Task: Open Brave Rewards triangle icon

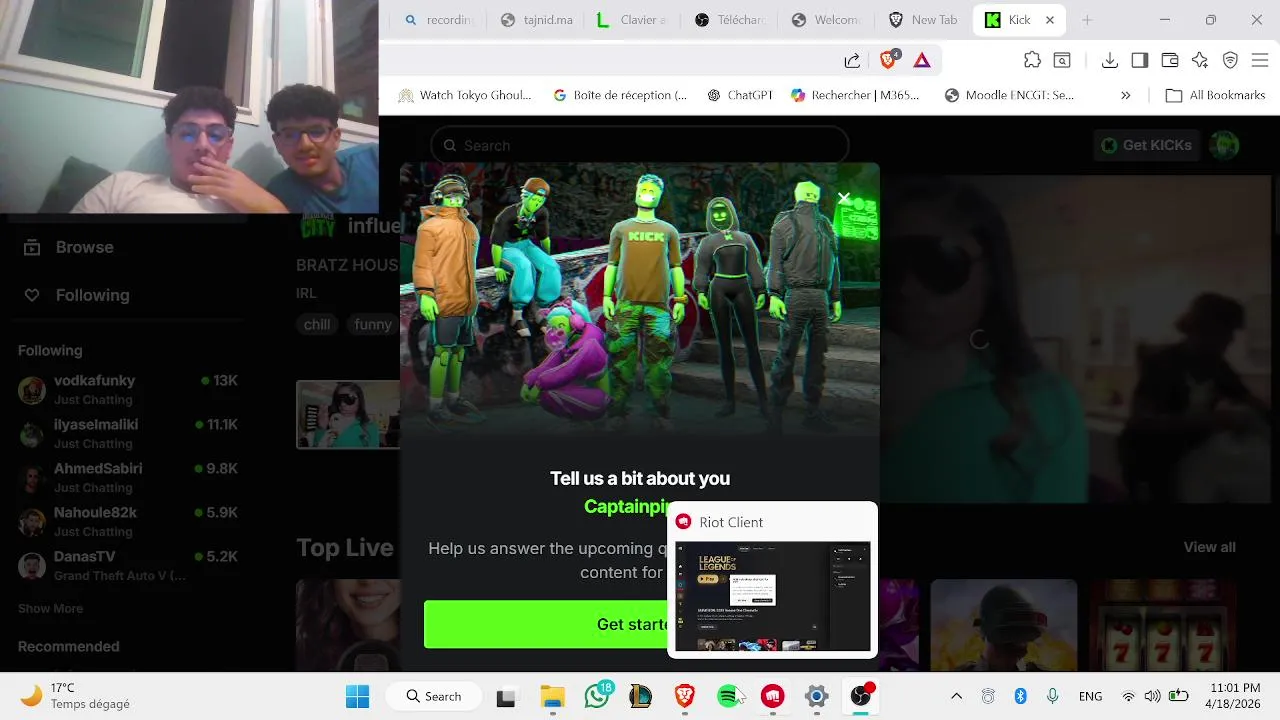Action: click(x=922, y=61)
